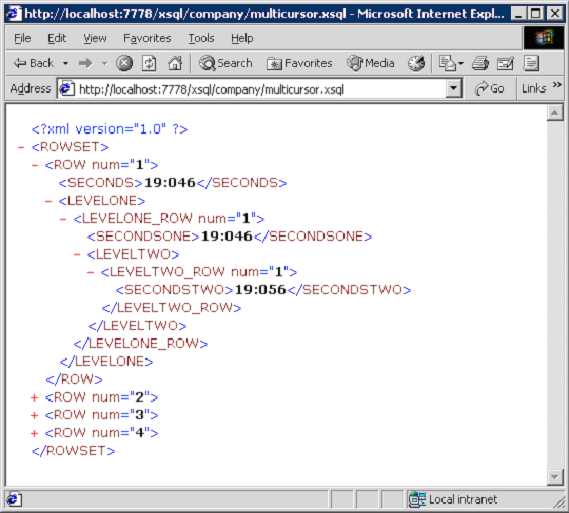Expand the Links toolbar chevron

tap(557, 85)
